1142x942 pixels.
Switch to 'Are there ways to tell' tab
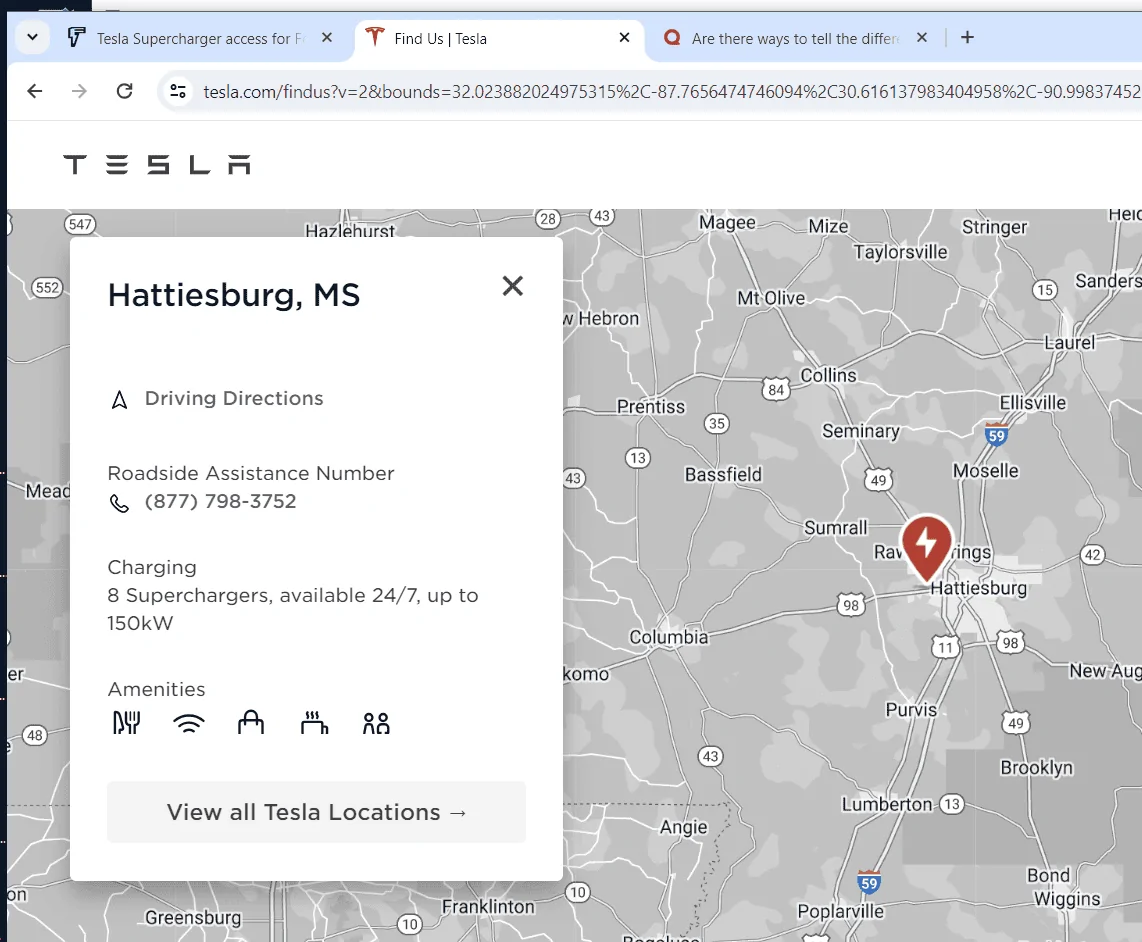click(795, 39)
